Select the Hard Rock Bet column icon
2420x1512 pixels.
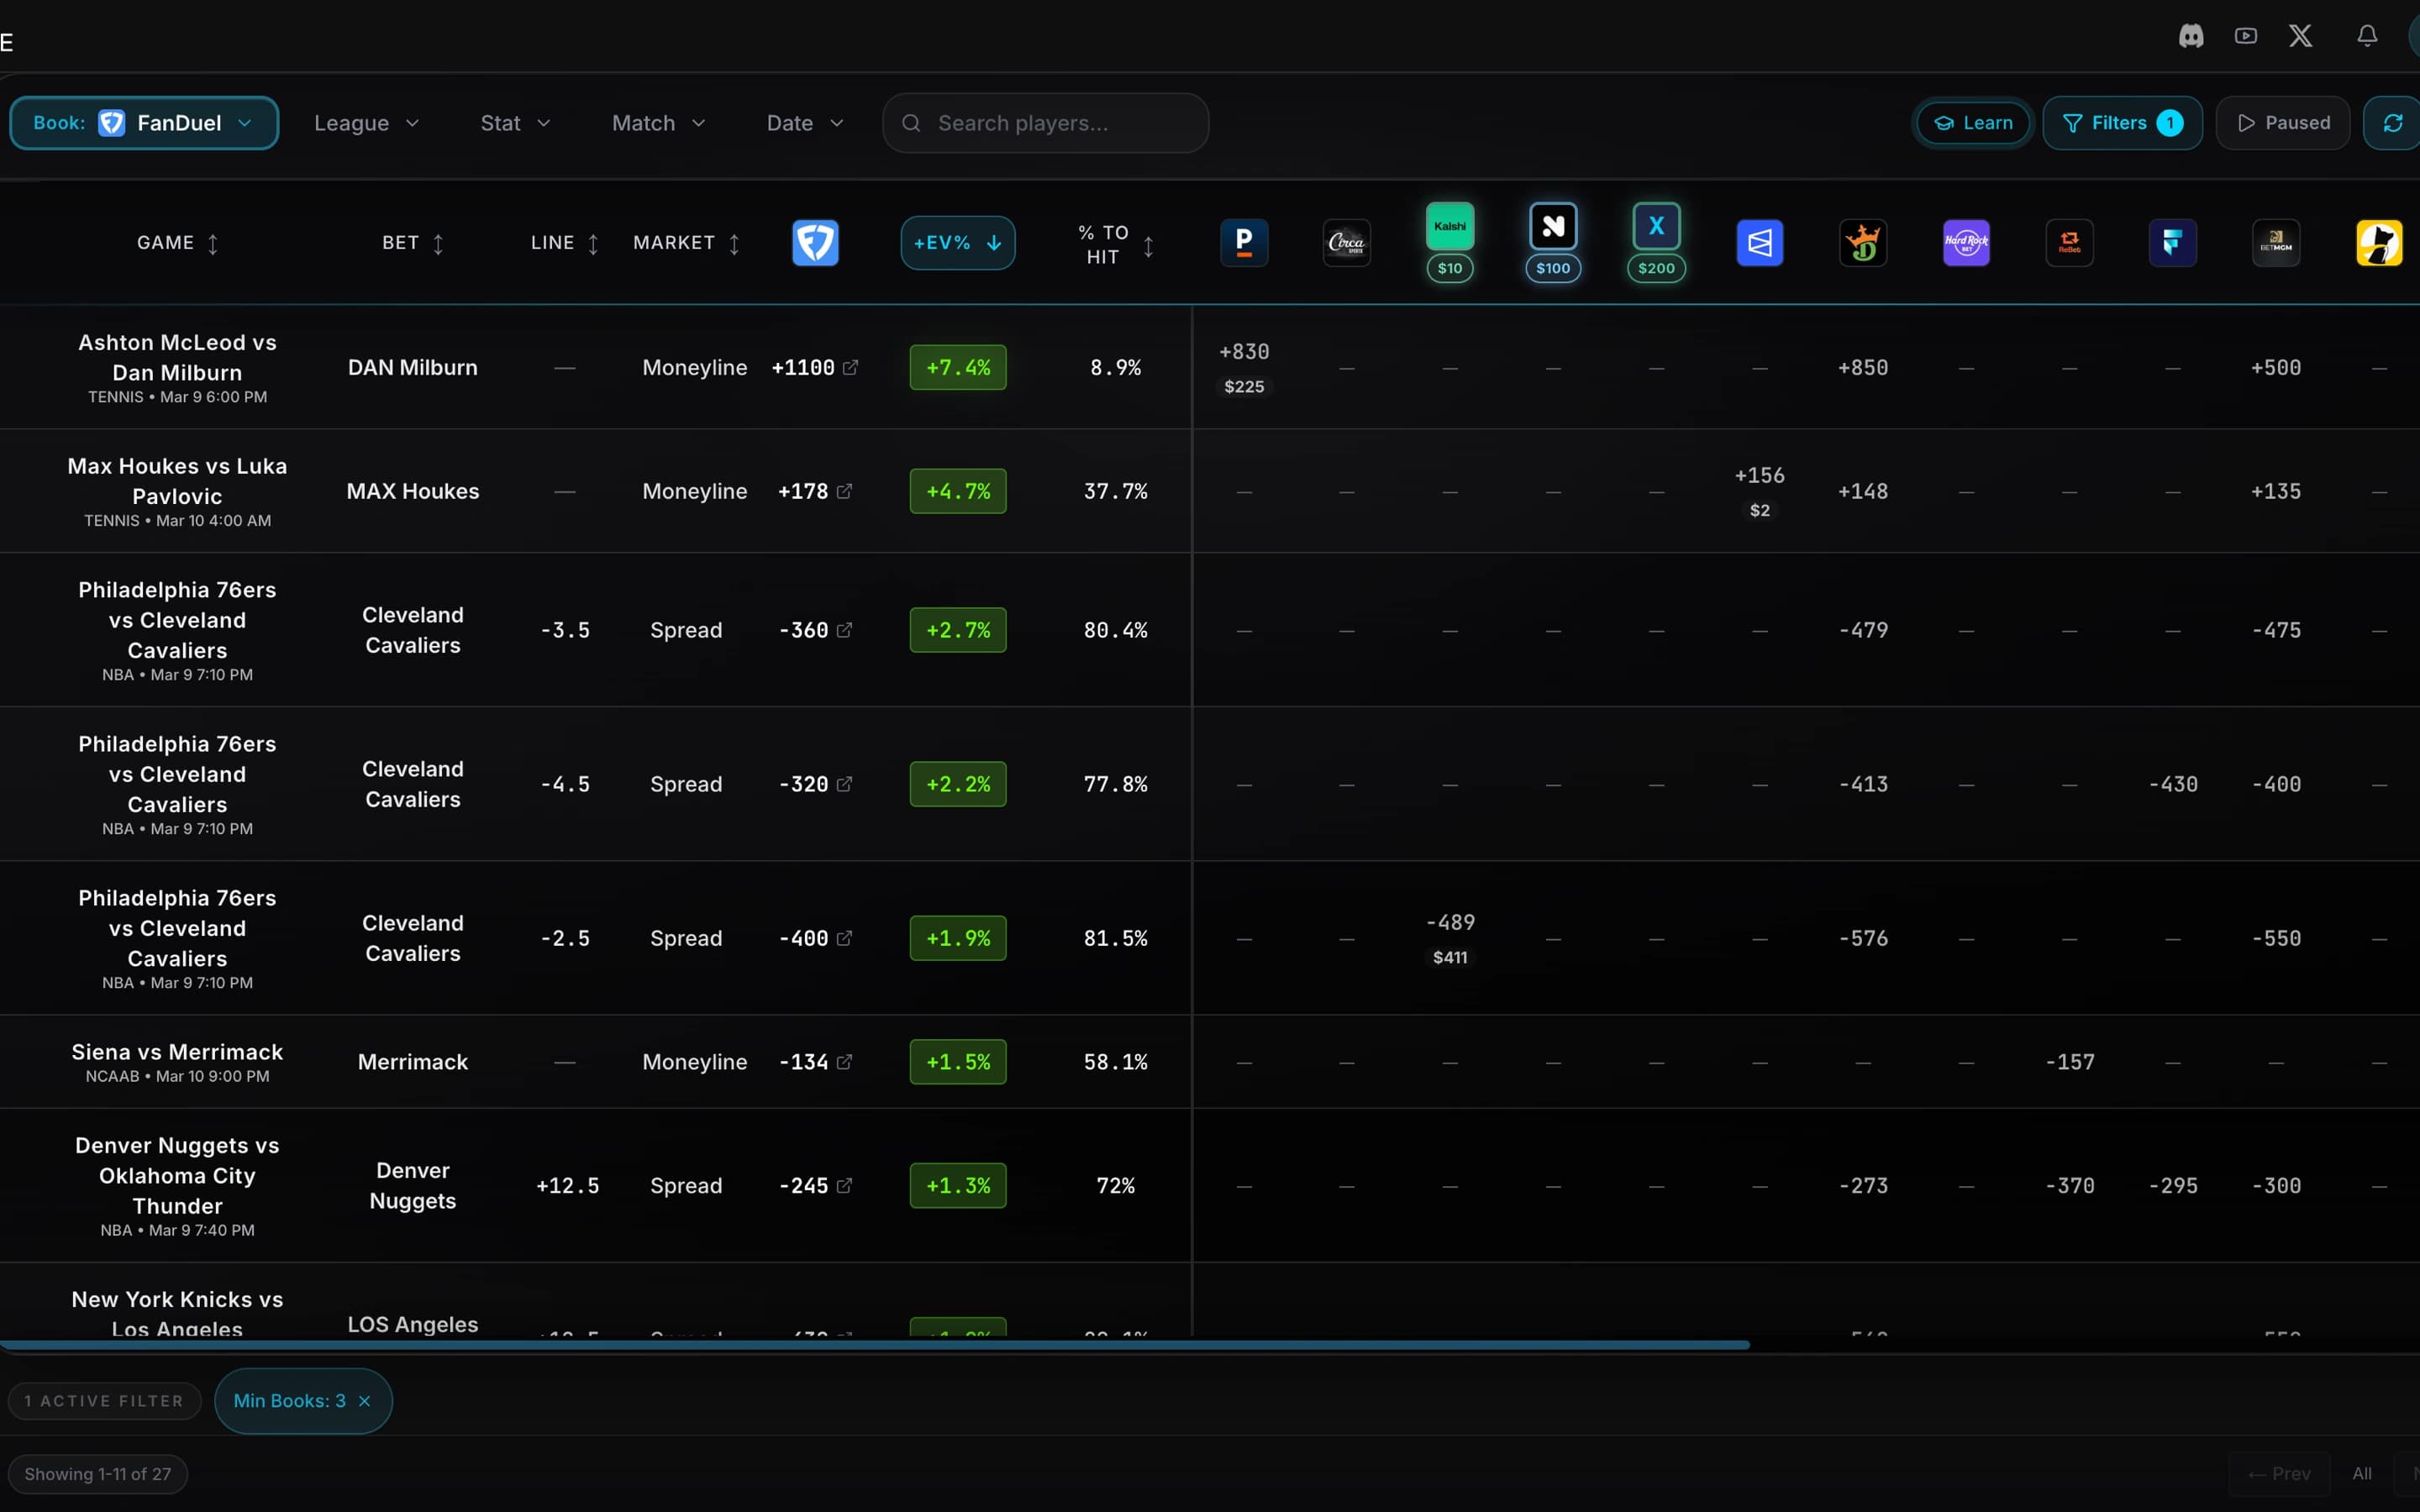click(x=1967, y=242)
